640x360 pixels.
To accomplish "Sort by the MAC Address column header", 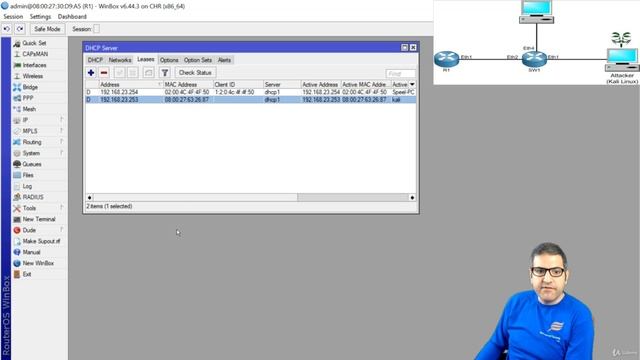I will coord(188,84).
